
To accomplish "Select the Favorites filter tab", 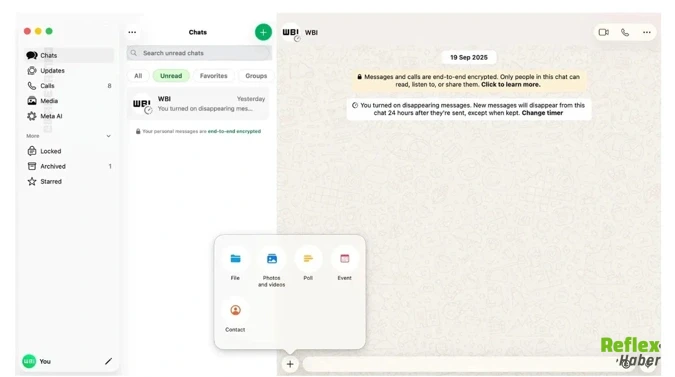I will pos(214,76).
